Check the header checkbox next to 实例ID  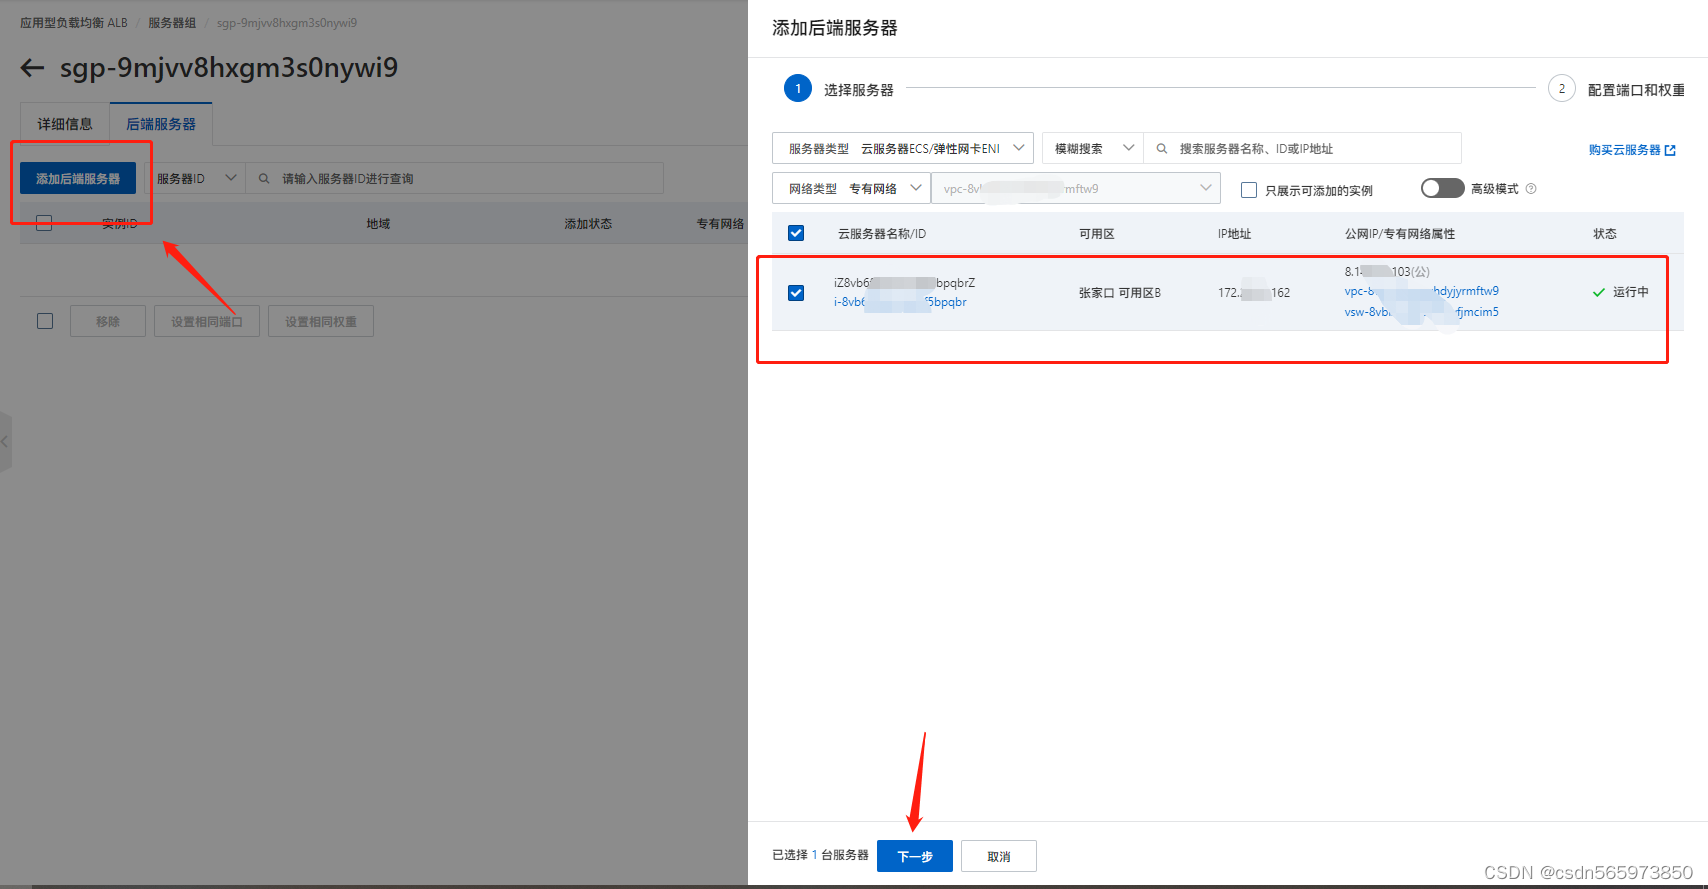point(44,223)
